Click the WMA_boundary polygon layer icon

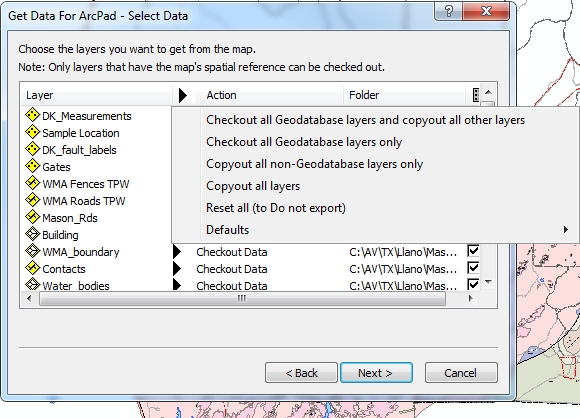tap(33, 251)
